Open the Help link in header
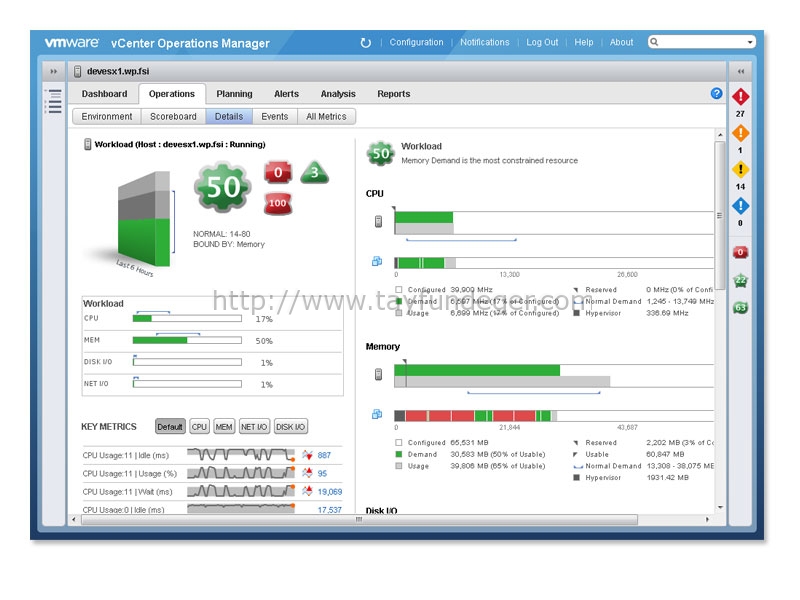Image resolution: width=800 pixels, height=600 pixels. click(x=584, y=42)
